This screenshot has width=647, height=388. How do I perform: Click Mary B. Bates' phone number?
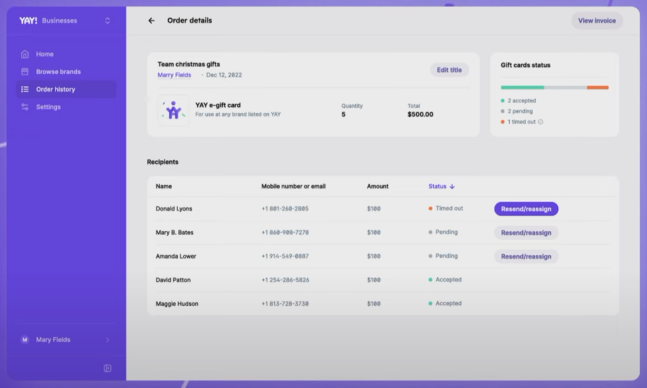285,233
